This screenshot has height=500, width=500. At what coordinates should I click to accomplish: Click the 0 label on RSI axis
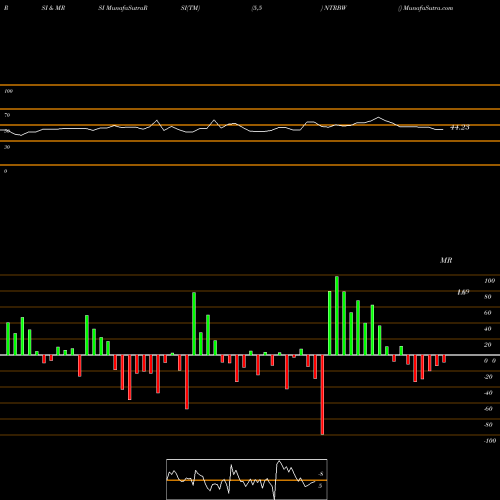[x=5, y=171]
